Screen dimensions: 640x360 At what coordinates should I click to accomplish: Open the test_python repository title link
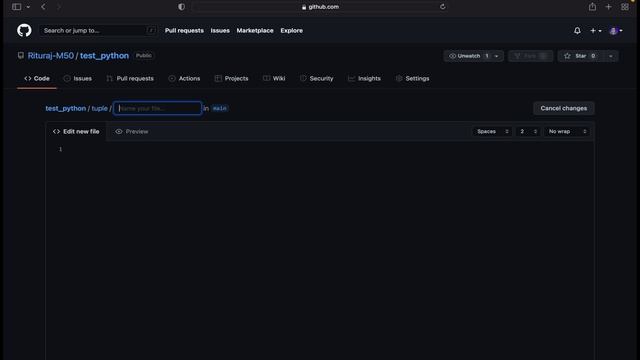(x=104, y=56)
